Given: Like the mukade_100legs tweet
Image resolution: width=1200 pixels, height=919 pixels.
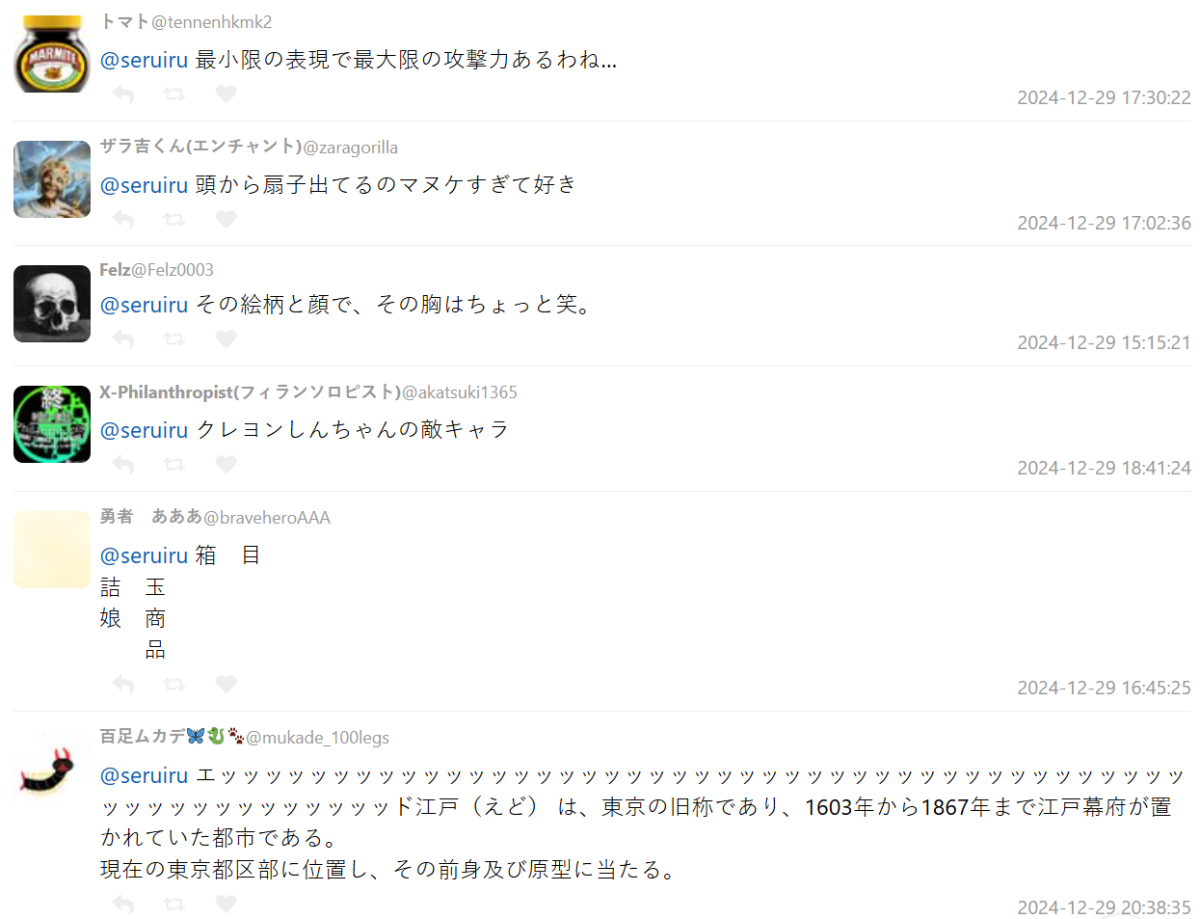Looking at the screenshot, I should point(226,905).
